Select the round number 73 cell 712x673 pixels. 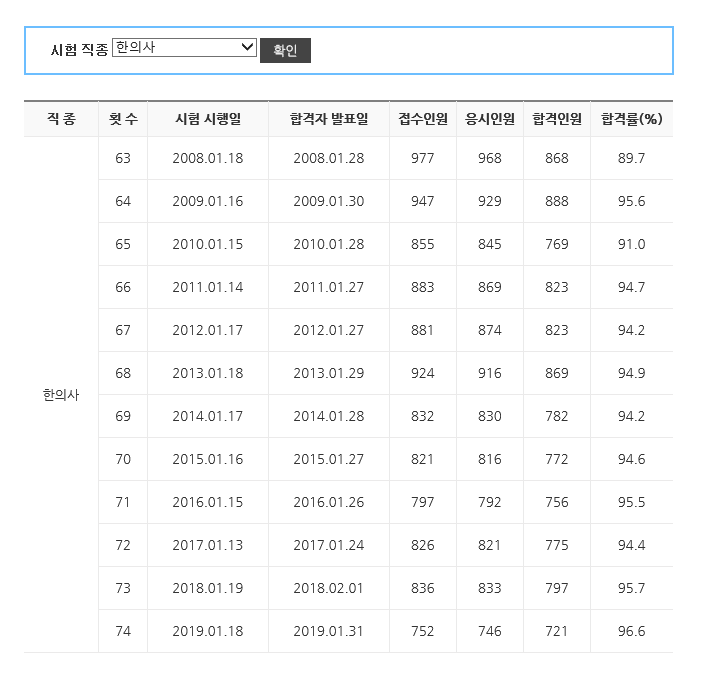(x=123, y=588)
